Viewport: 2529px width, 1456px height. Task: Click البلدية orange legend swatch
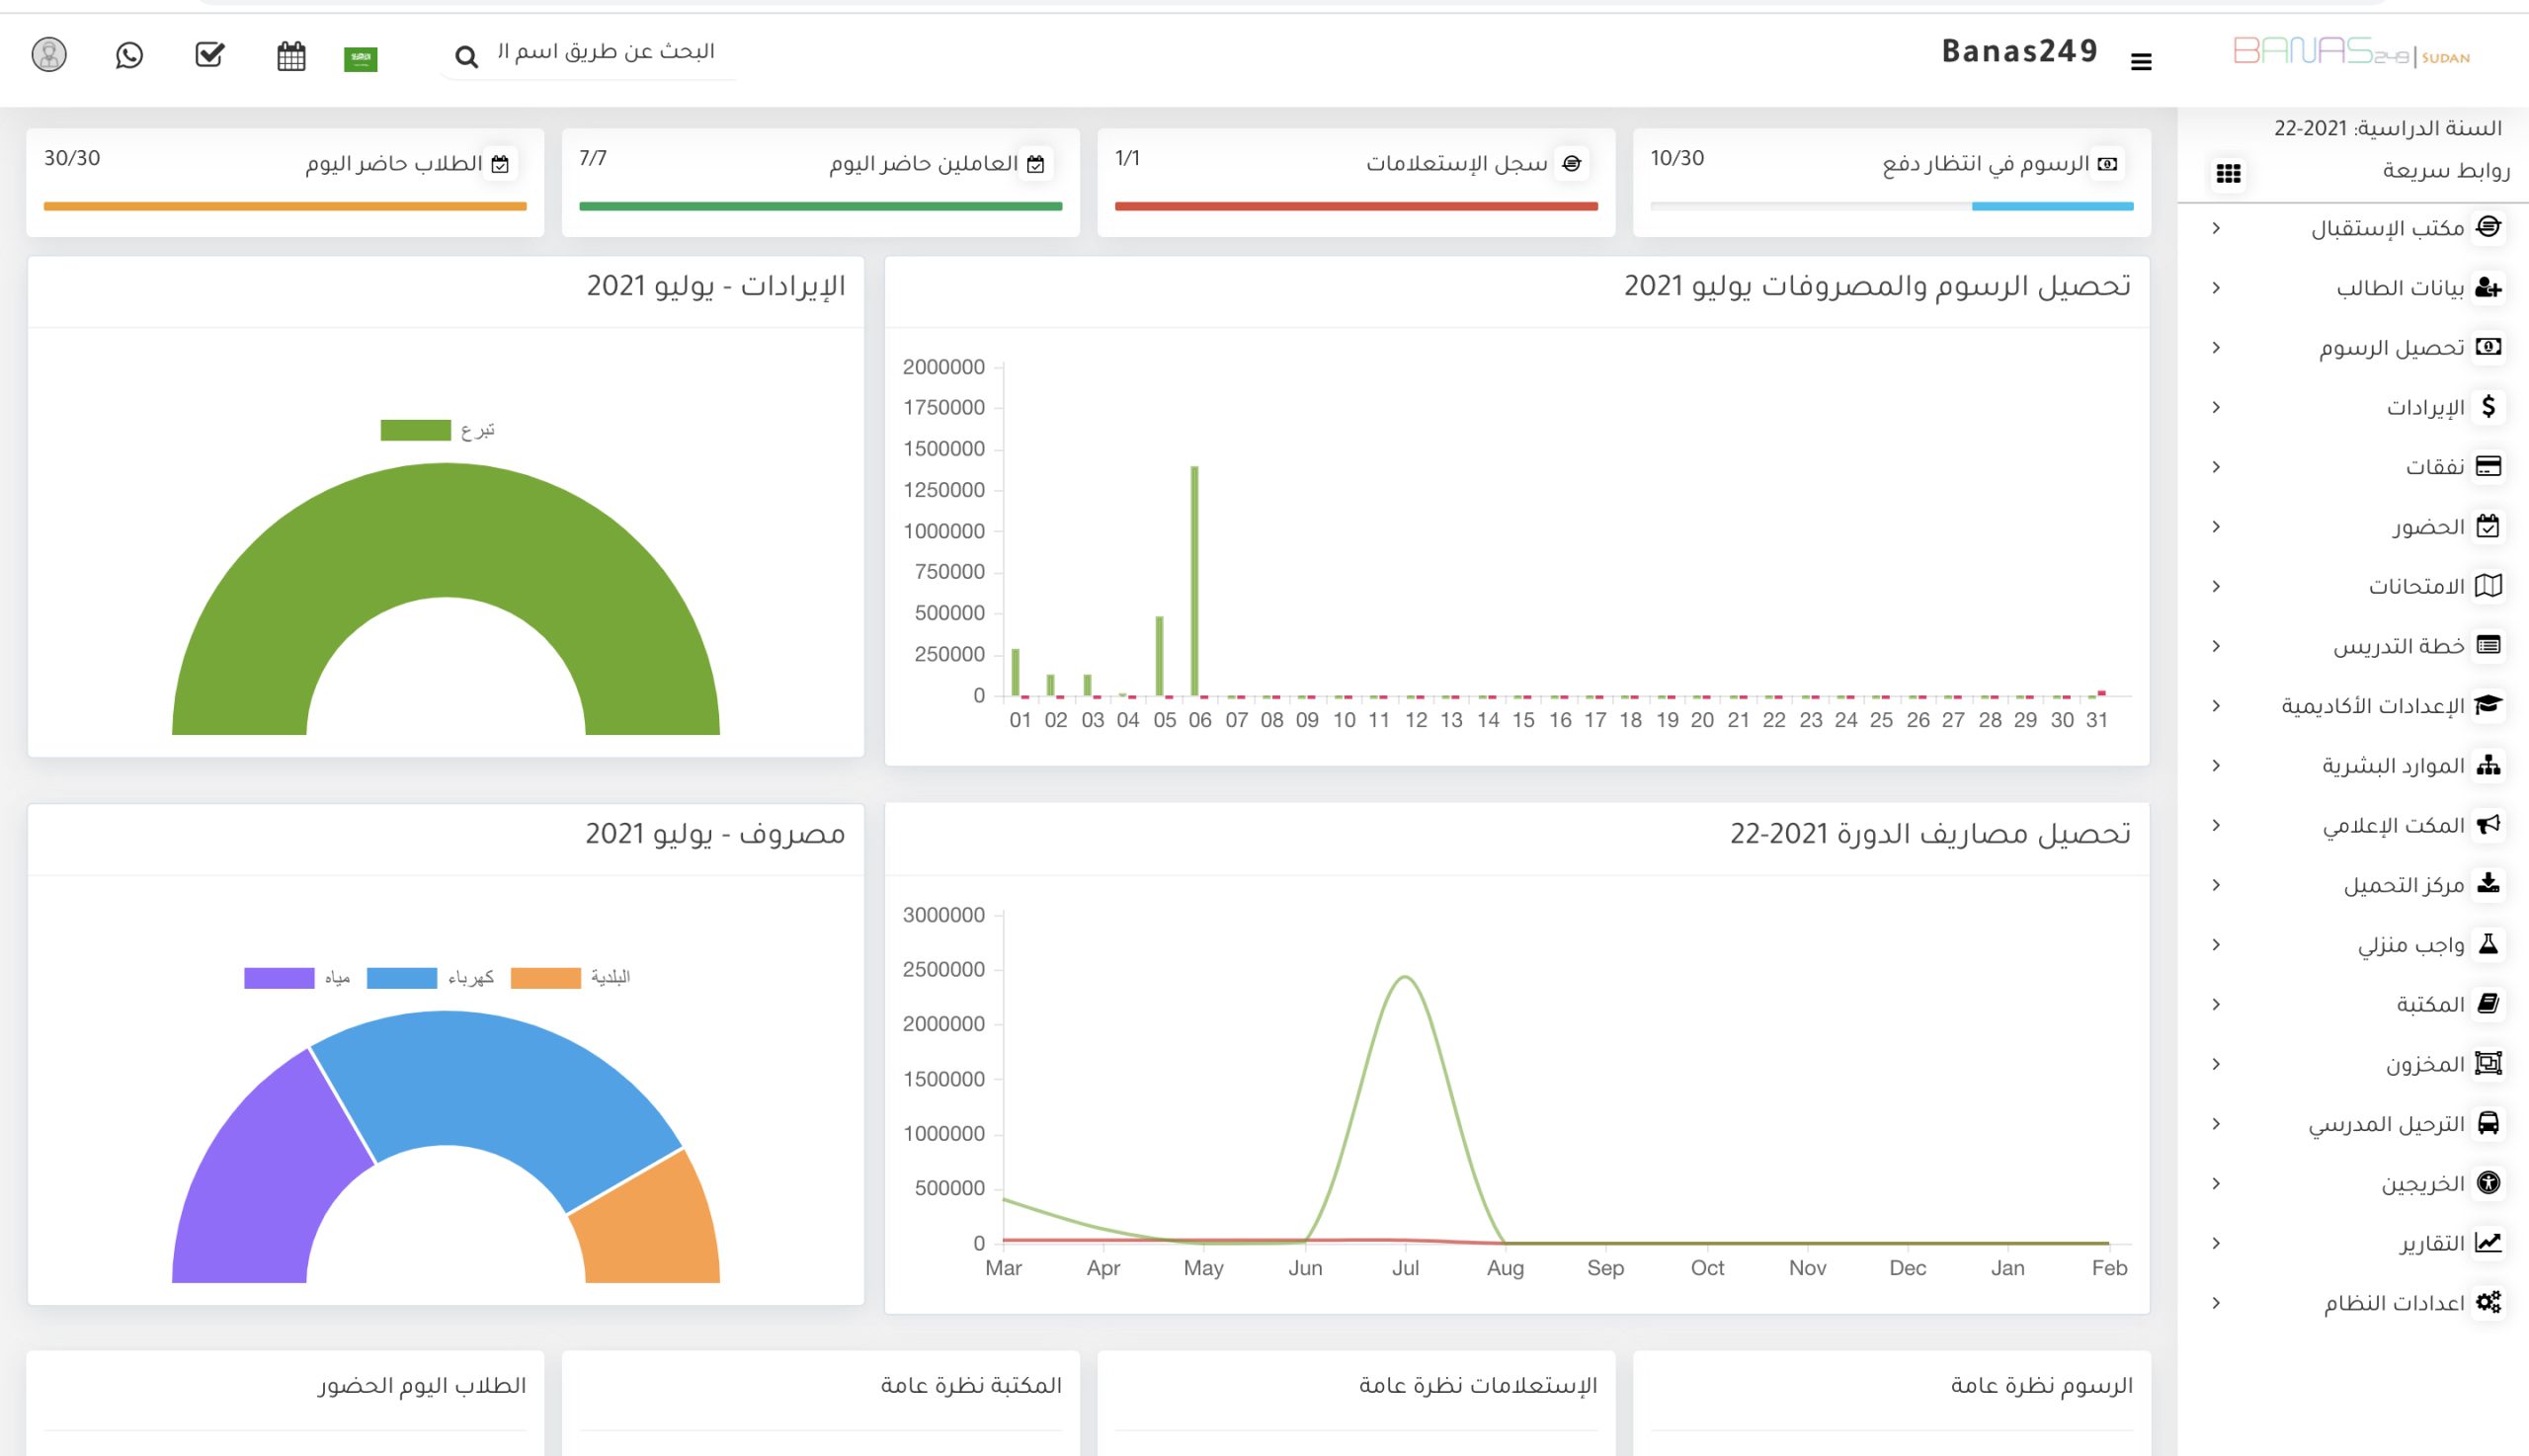pos(545,977)
